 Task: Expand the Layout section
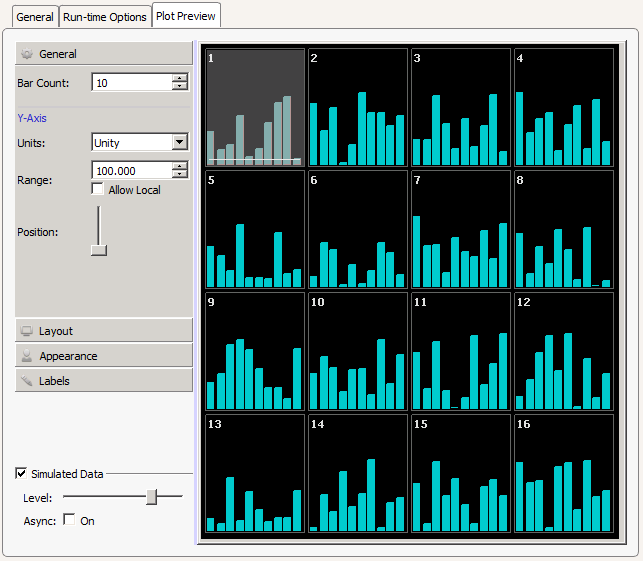[x=104, y=331]
